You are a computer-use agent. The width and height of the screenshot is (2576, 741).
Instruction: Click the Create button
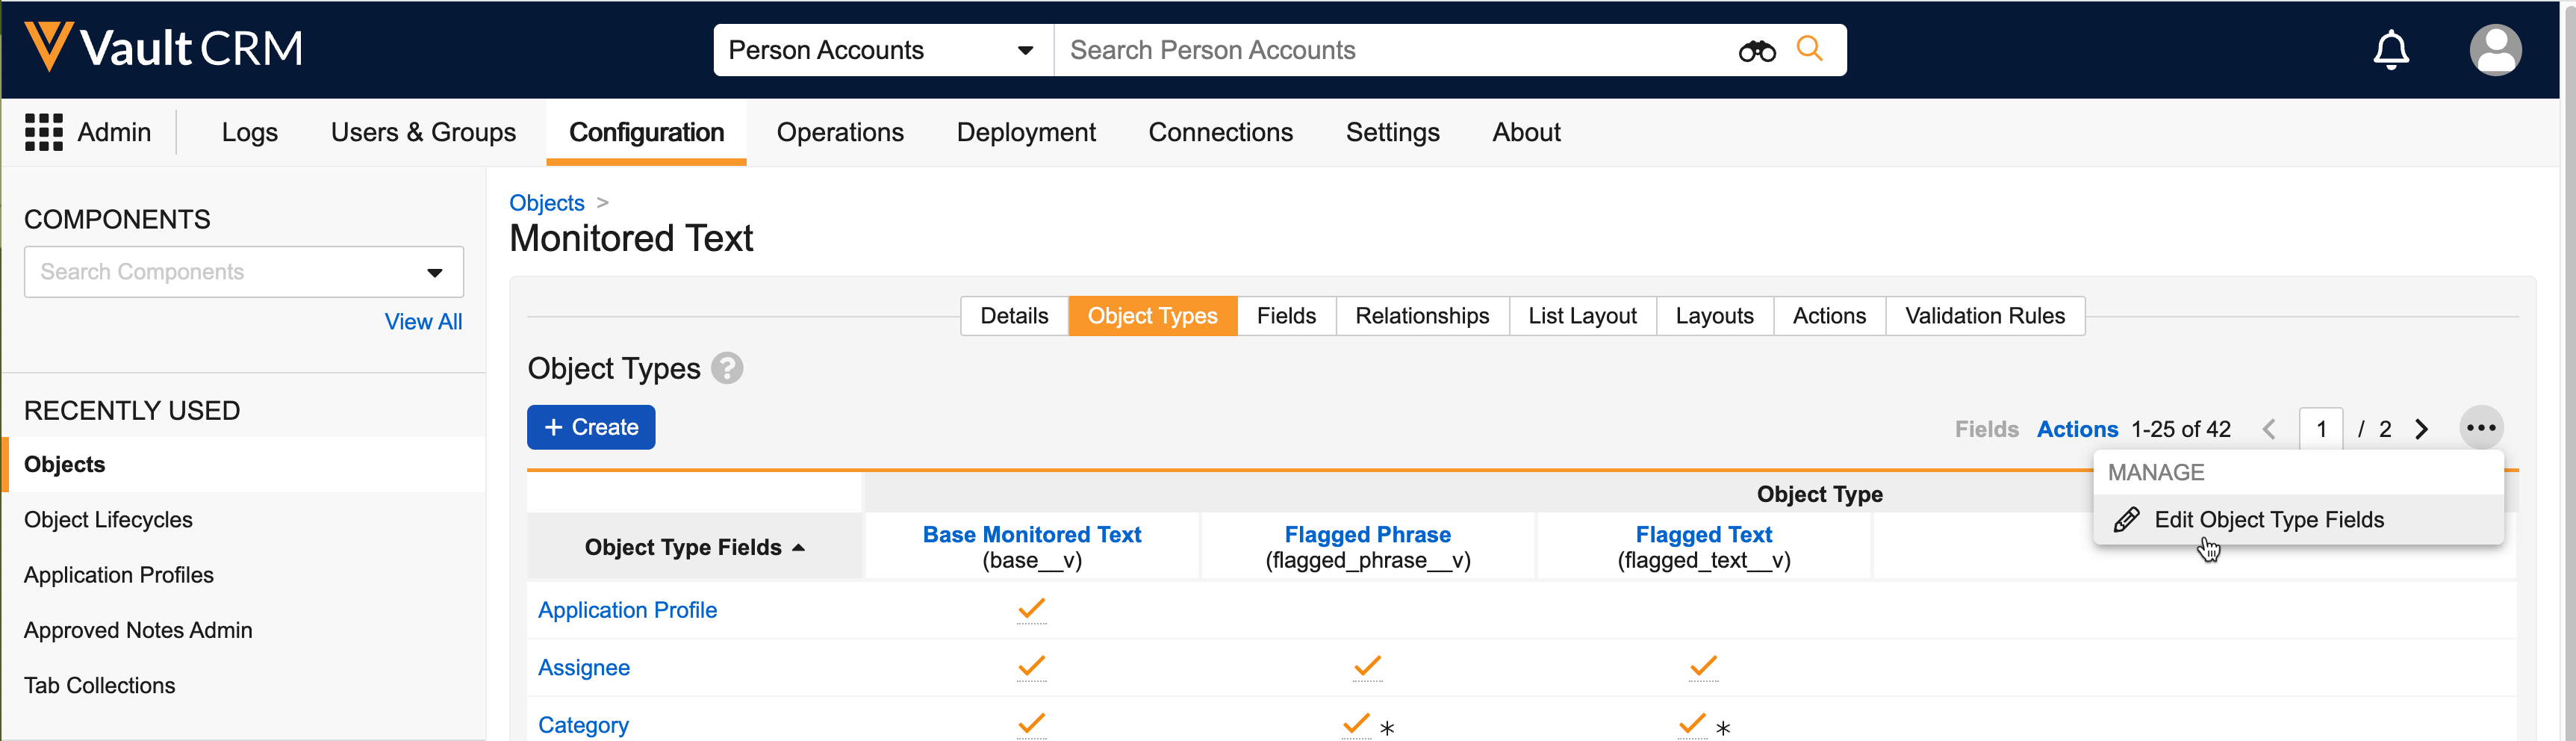point(591,428)
